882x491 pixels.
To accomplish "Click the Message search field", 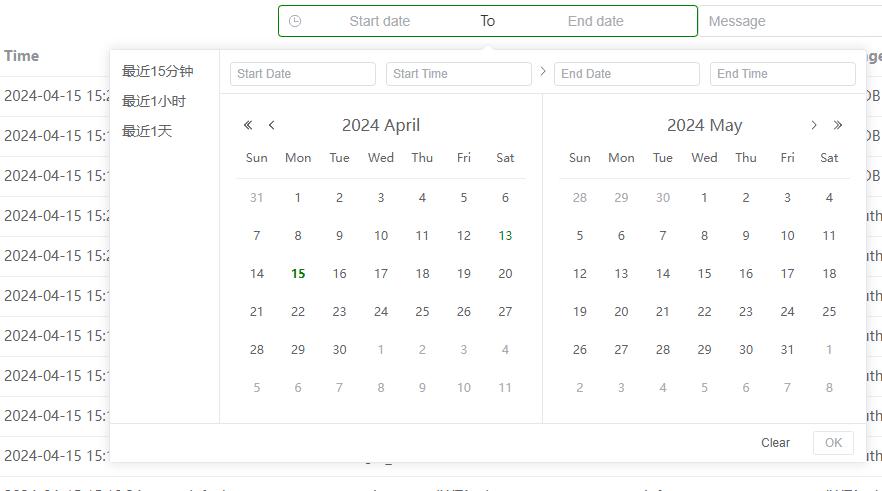I will tap(790, 21).
